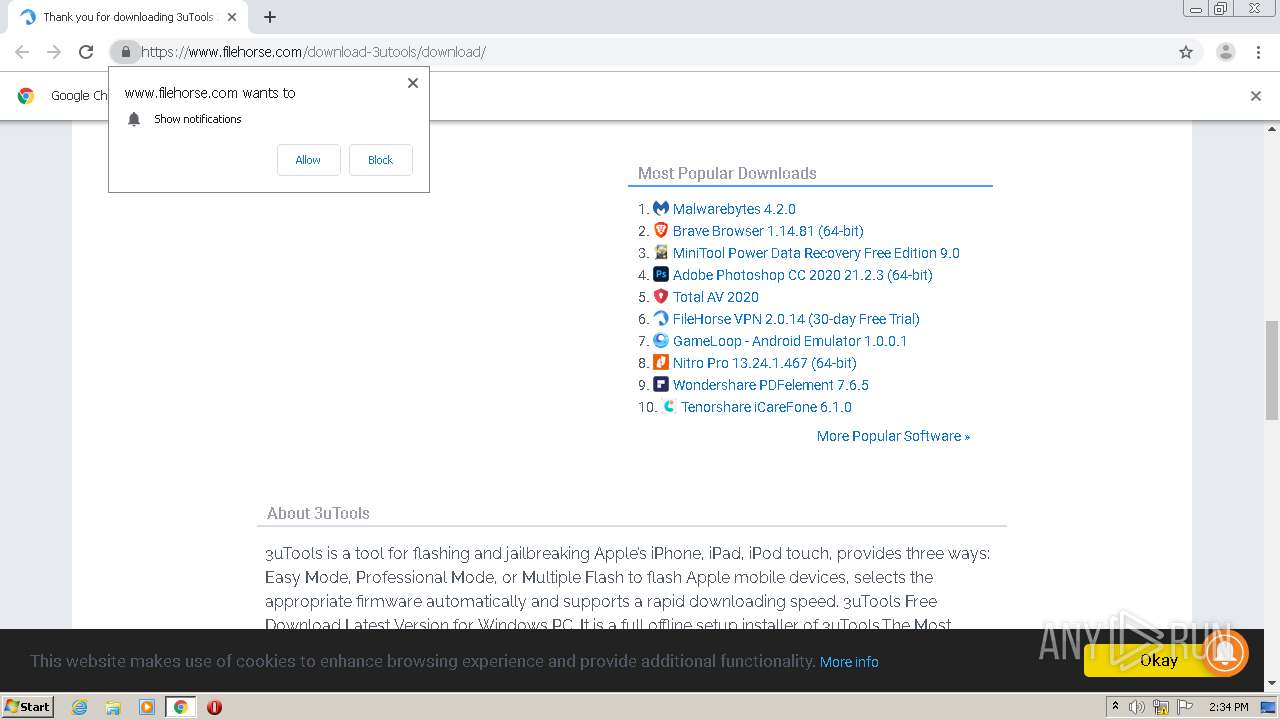The image size is (1280, 720).
Task: Click the Most Popular Downloads heading
Action: click(x=727, y=173)
